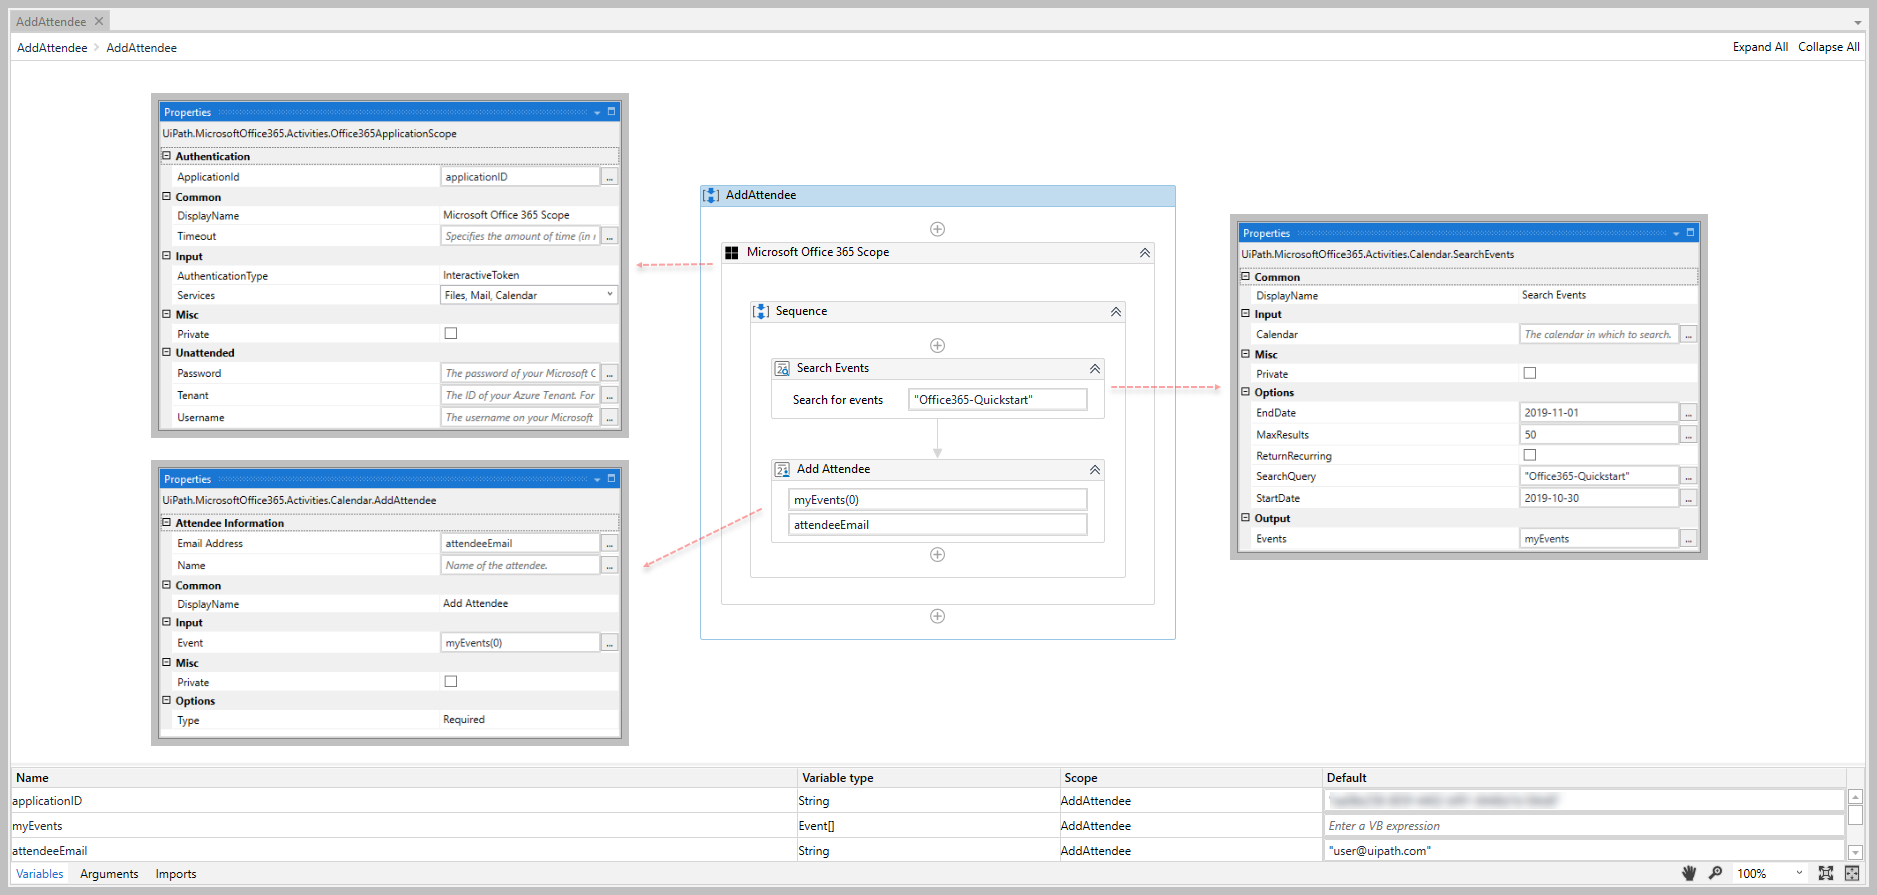Image resolution: width=1877 pixels, height=895 pixels.
Task: Click the AddAttendee sequence header icon
Action: [711, 195]
